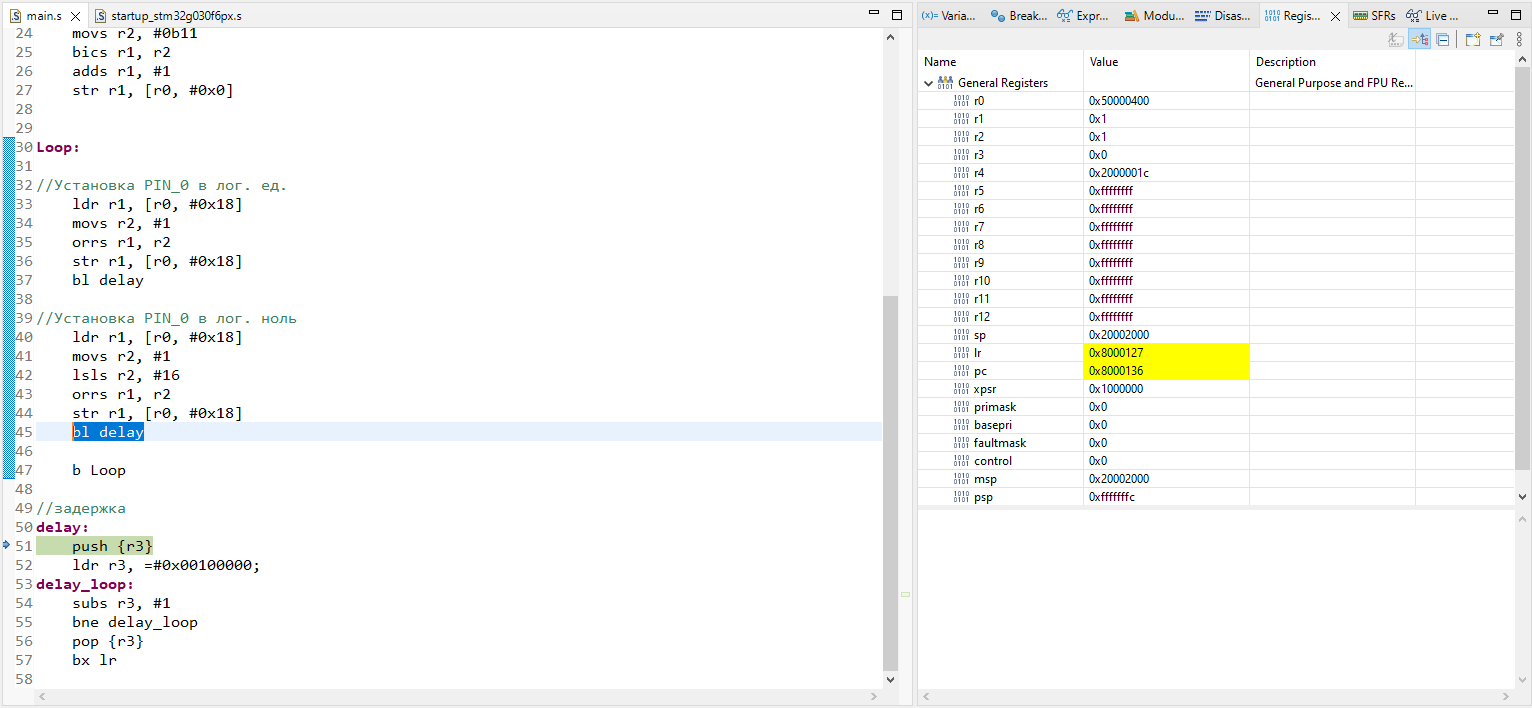This screenshot has width=1532, height=708.
Task: Select the lr value 0x8000127
Action: pos(1116,353)
